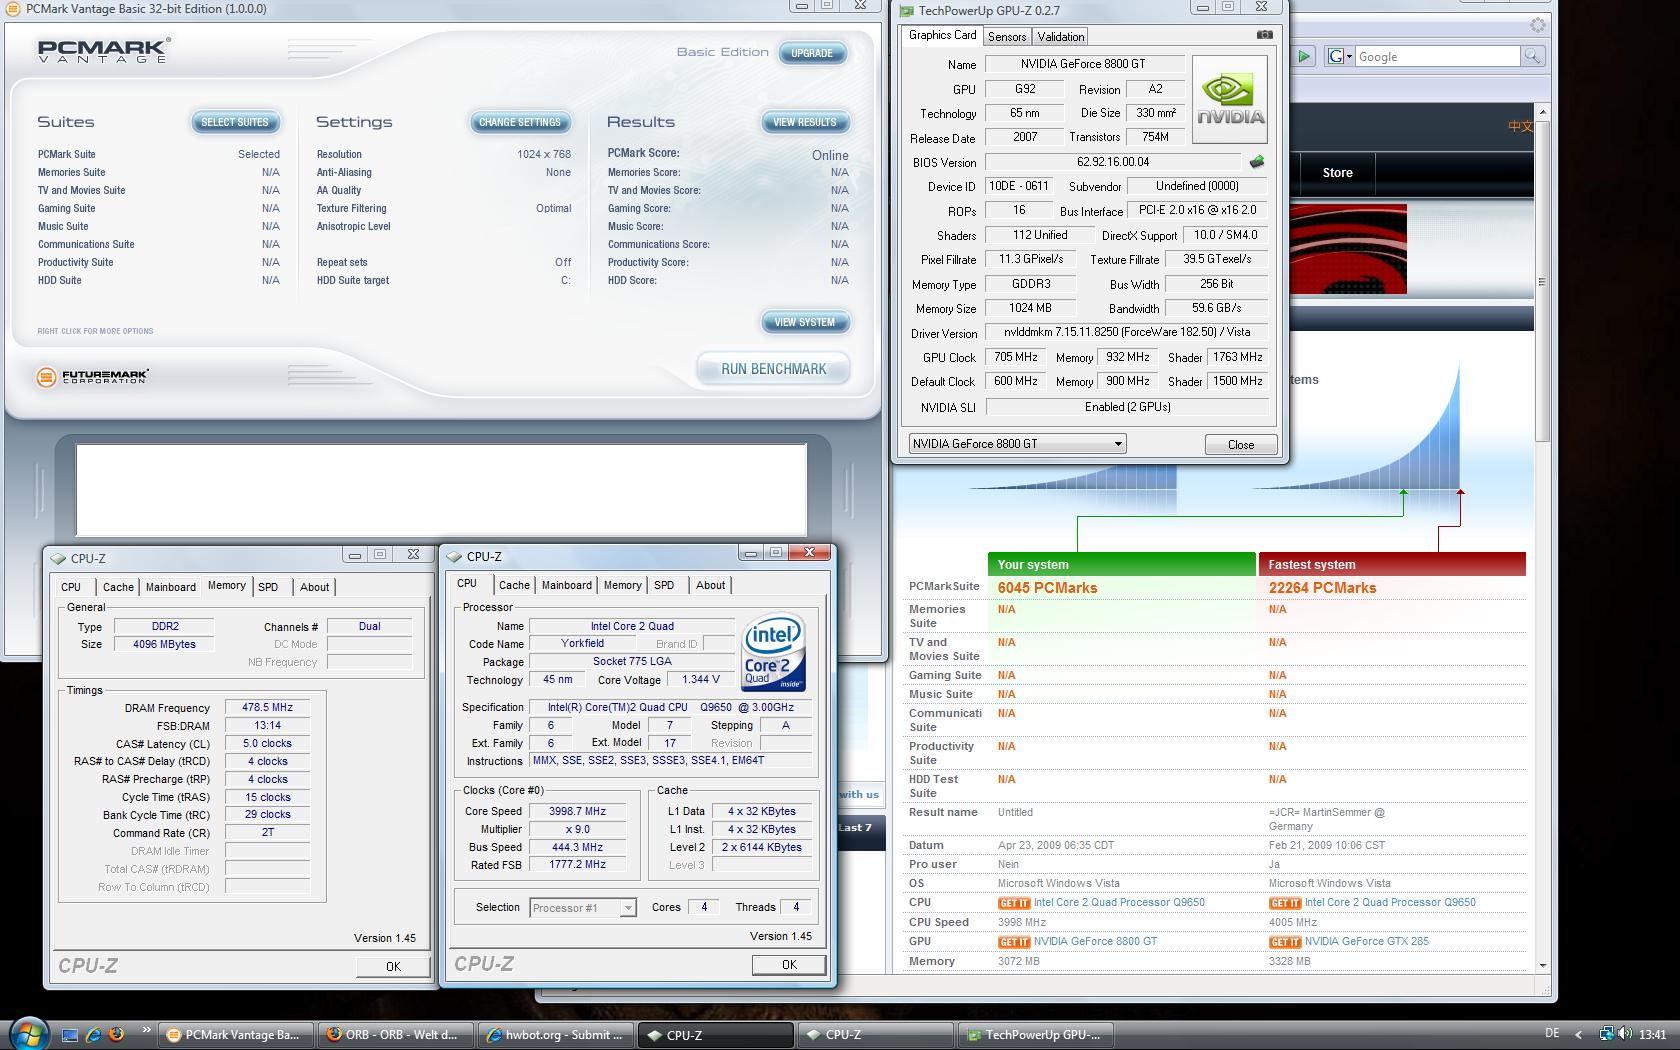1680x1050 pixels.
Task: Open Cache tab in front CPU-Z window
Action: click(514, 585)
